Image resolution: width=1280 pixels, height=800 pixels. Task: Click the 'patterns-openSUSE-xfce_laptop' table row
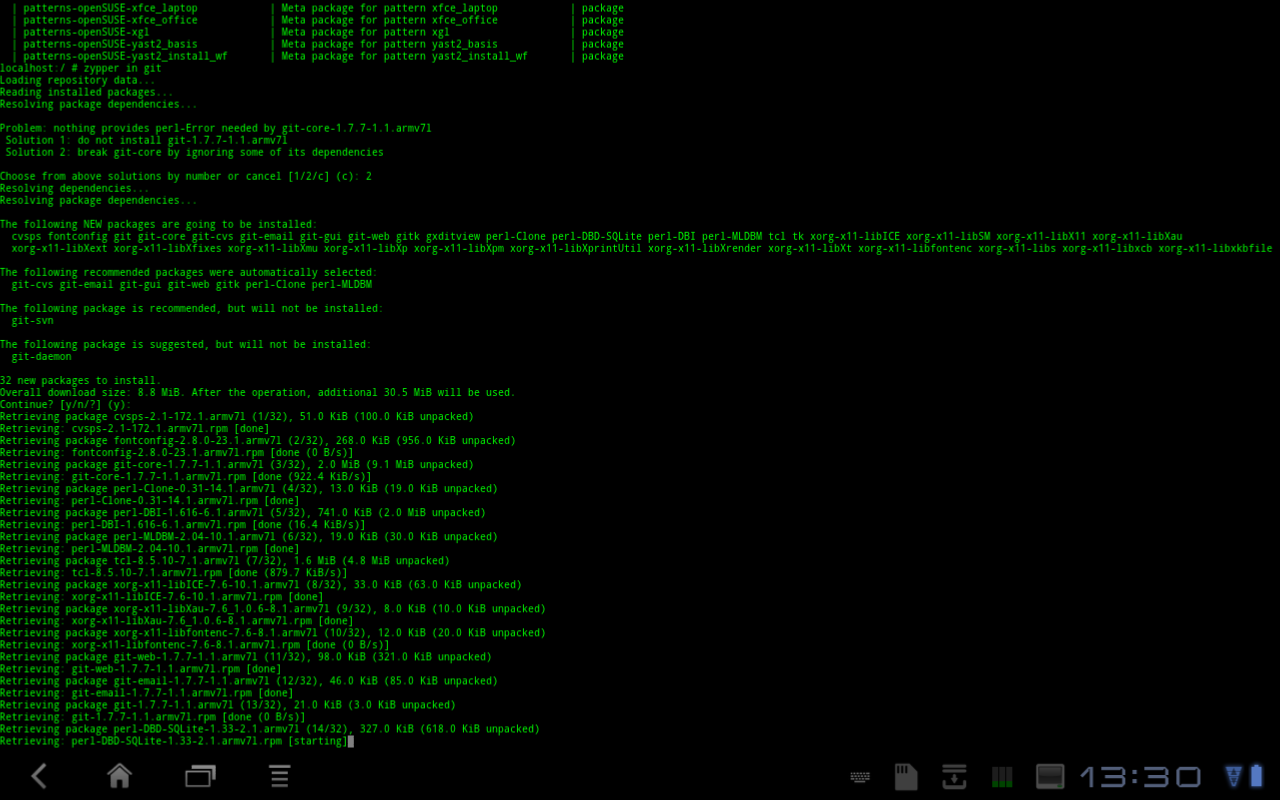tap(110, 8)
